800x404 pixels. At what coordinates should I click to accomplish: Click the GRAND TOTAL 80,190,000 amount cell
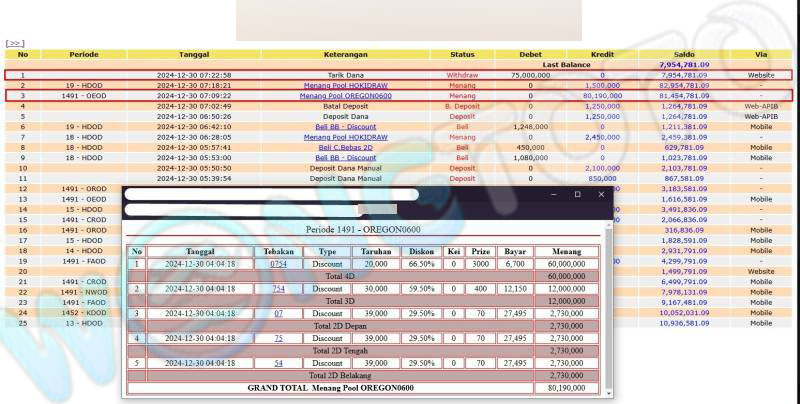566,387
